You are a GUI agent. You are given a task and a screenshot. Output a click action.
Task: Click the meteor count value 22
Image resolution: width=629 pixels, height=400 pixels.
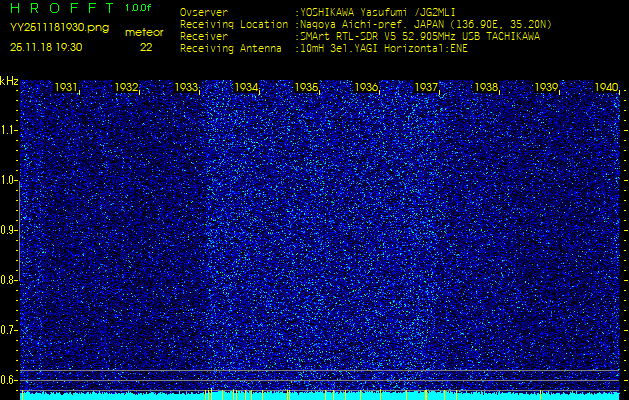click(x=146, y=47)
